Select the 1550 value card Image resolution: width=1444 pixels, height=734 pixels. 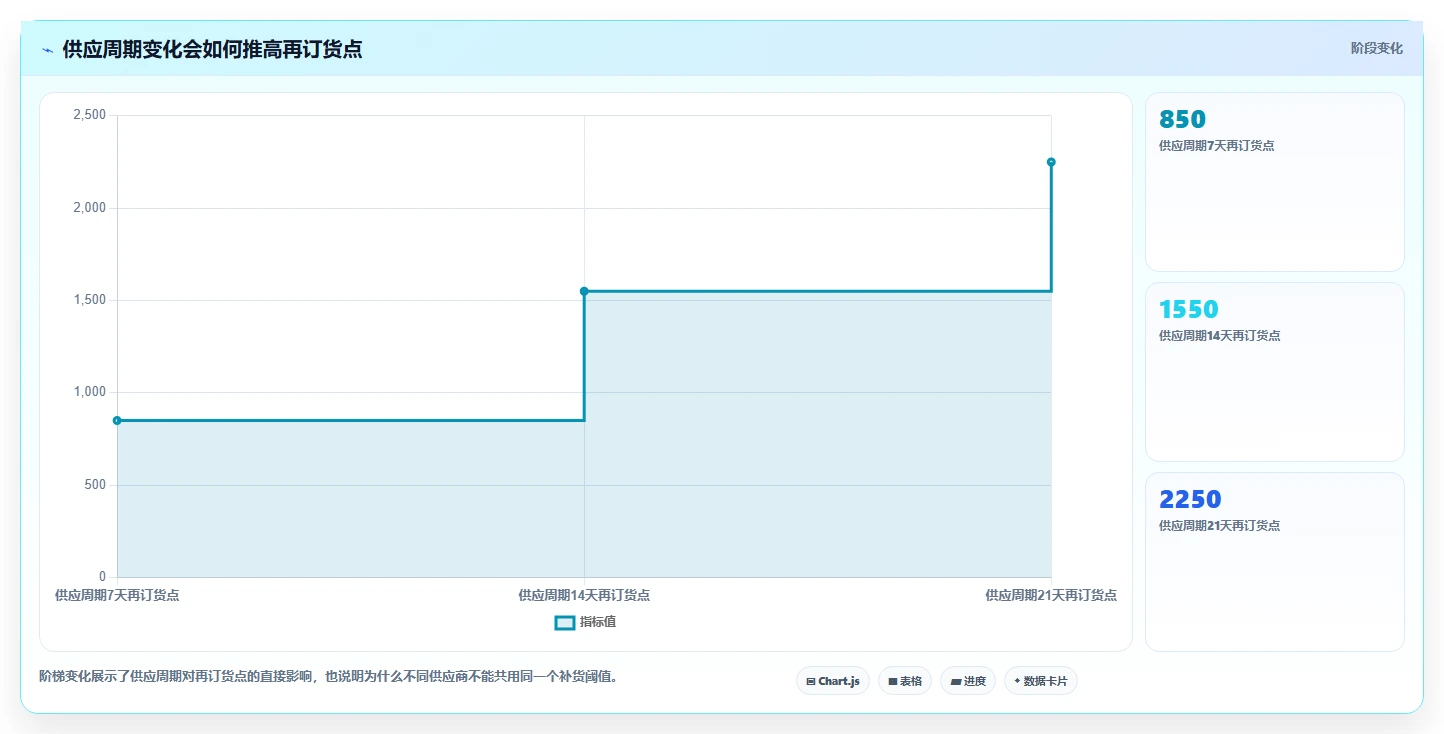tap(1274, 372)
